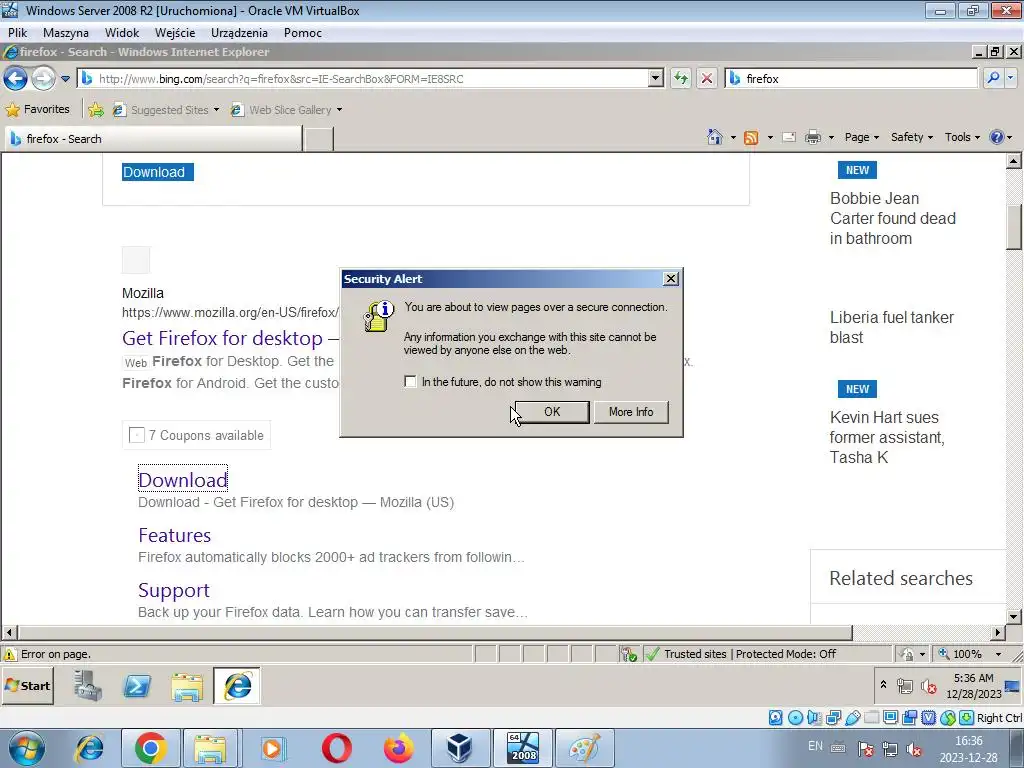This screenshot has height=768, width=1024.
Task: Open the Wejście menu
Action: click(x=174, y=33)
